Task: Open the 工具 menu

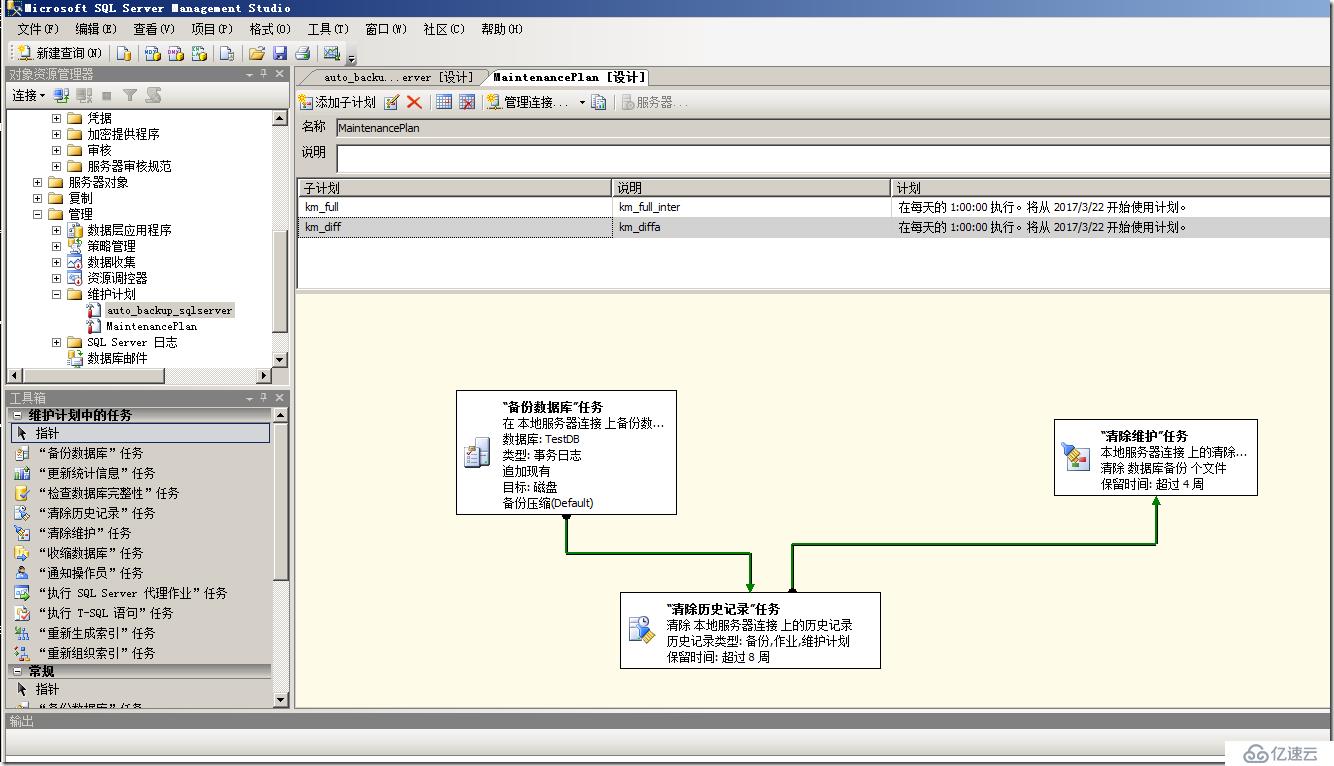Action: pyautogui.click(x=328, y=29)
